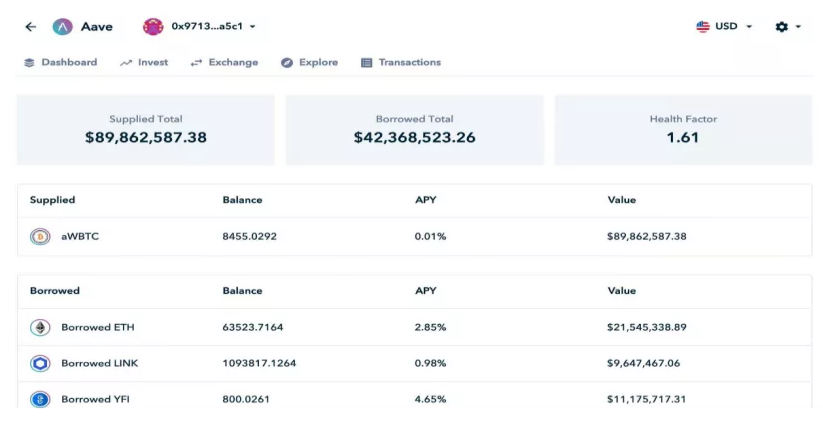Click the Aave protocol logo icon
This screenshot has height=424, width=823.
[62, 27]
